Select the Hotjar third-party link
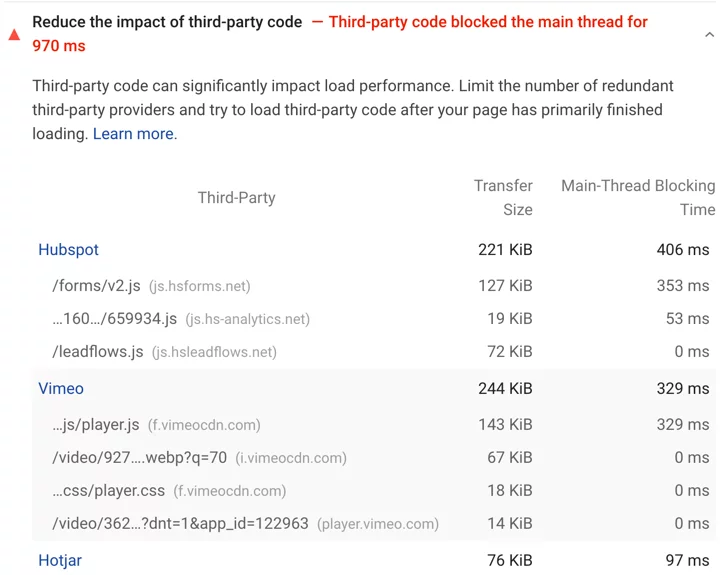 click(x=60, y=561)
